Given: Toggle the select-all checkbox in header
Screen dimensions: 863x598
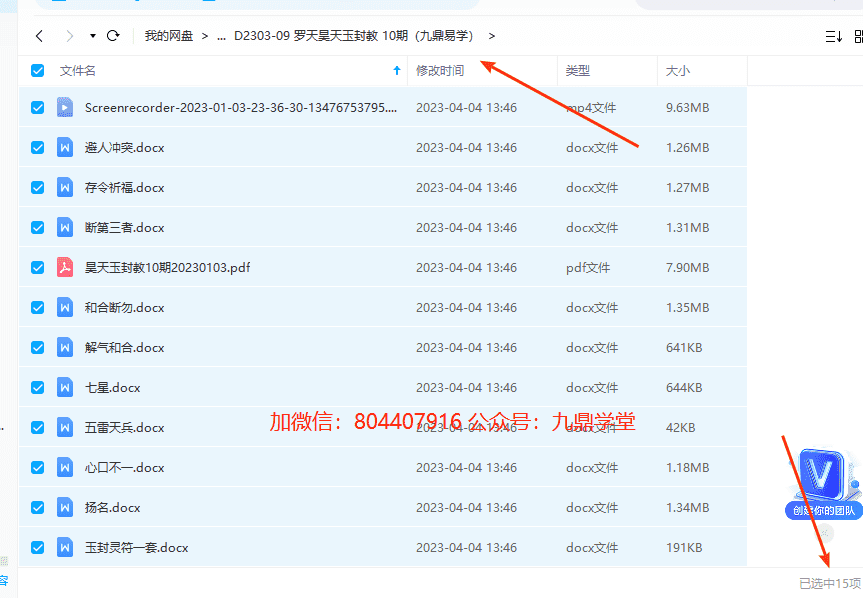Looking at the screenshot, I should [x=38, y=71].
